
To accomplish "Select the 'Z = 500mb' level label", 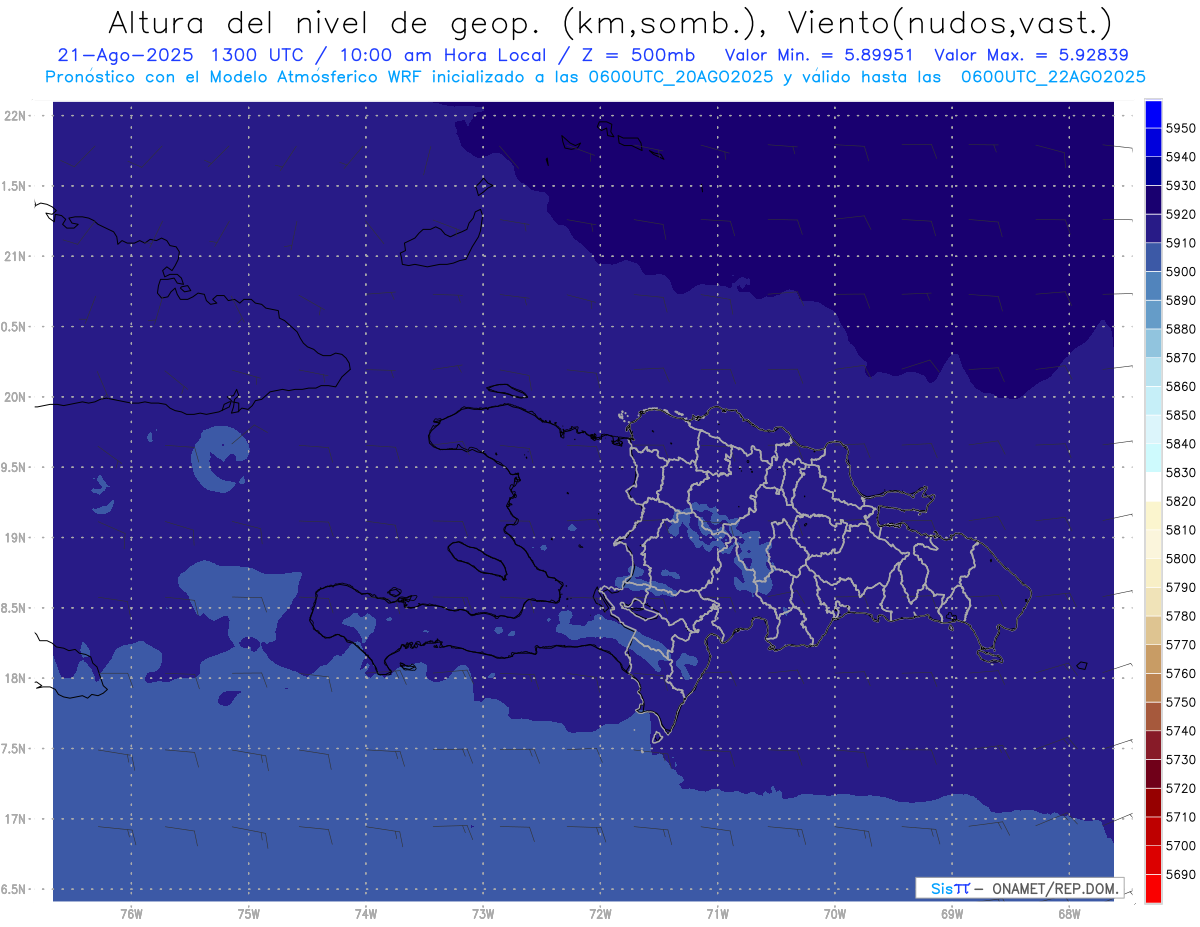I will point(640,55).
